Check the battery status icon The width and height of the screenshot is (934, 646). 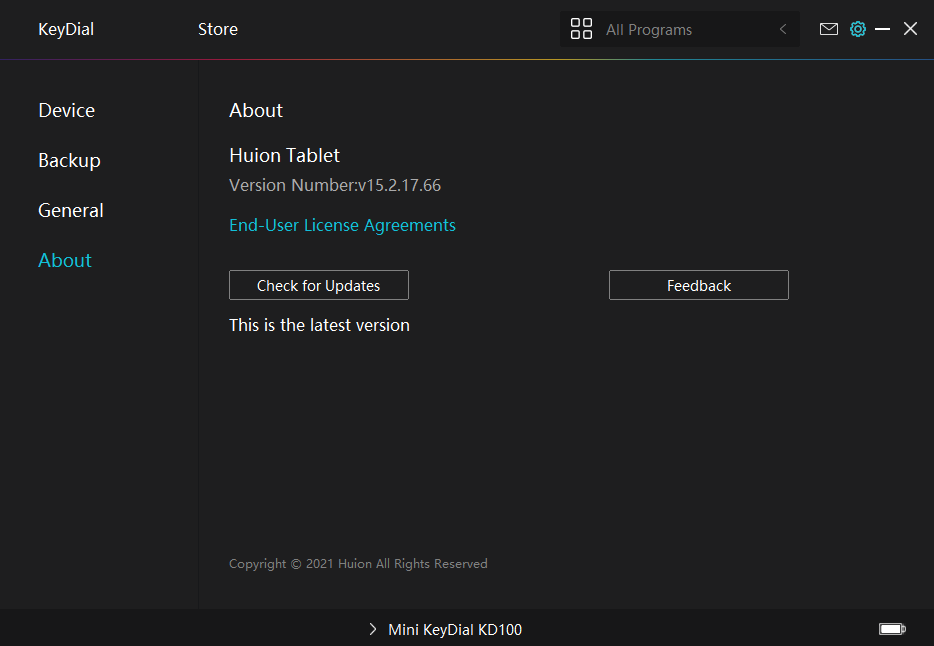pyautogui.click(x=892, y=629)
